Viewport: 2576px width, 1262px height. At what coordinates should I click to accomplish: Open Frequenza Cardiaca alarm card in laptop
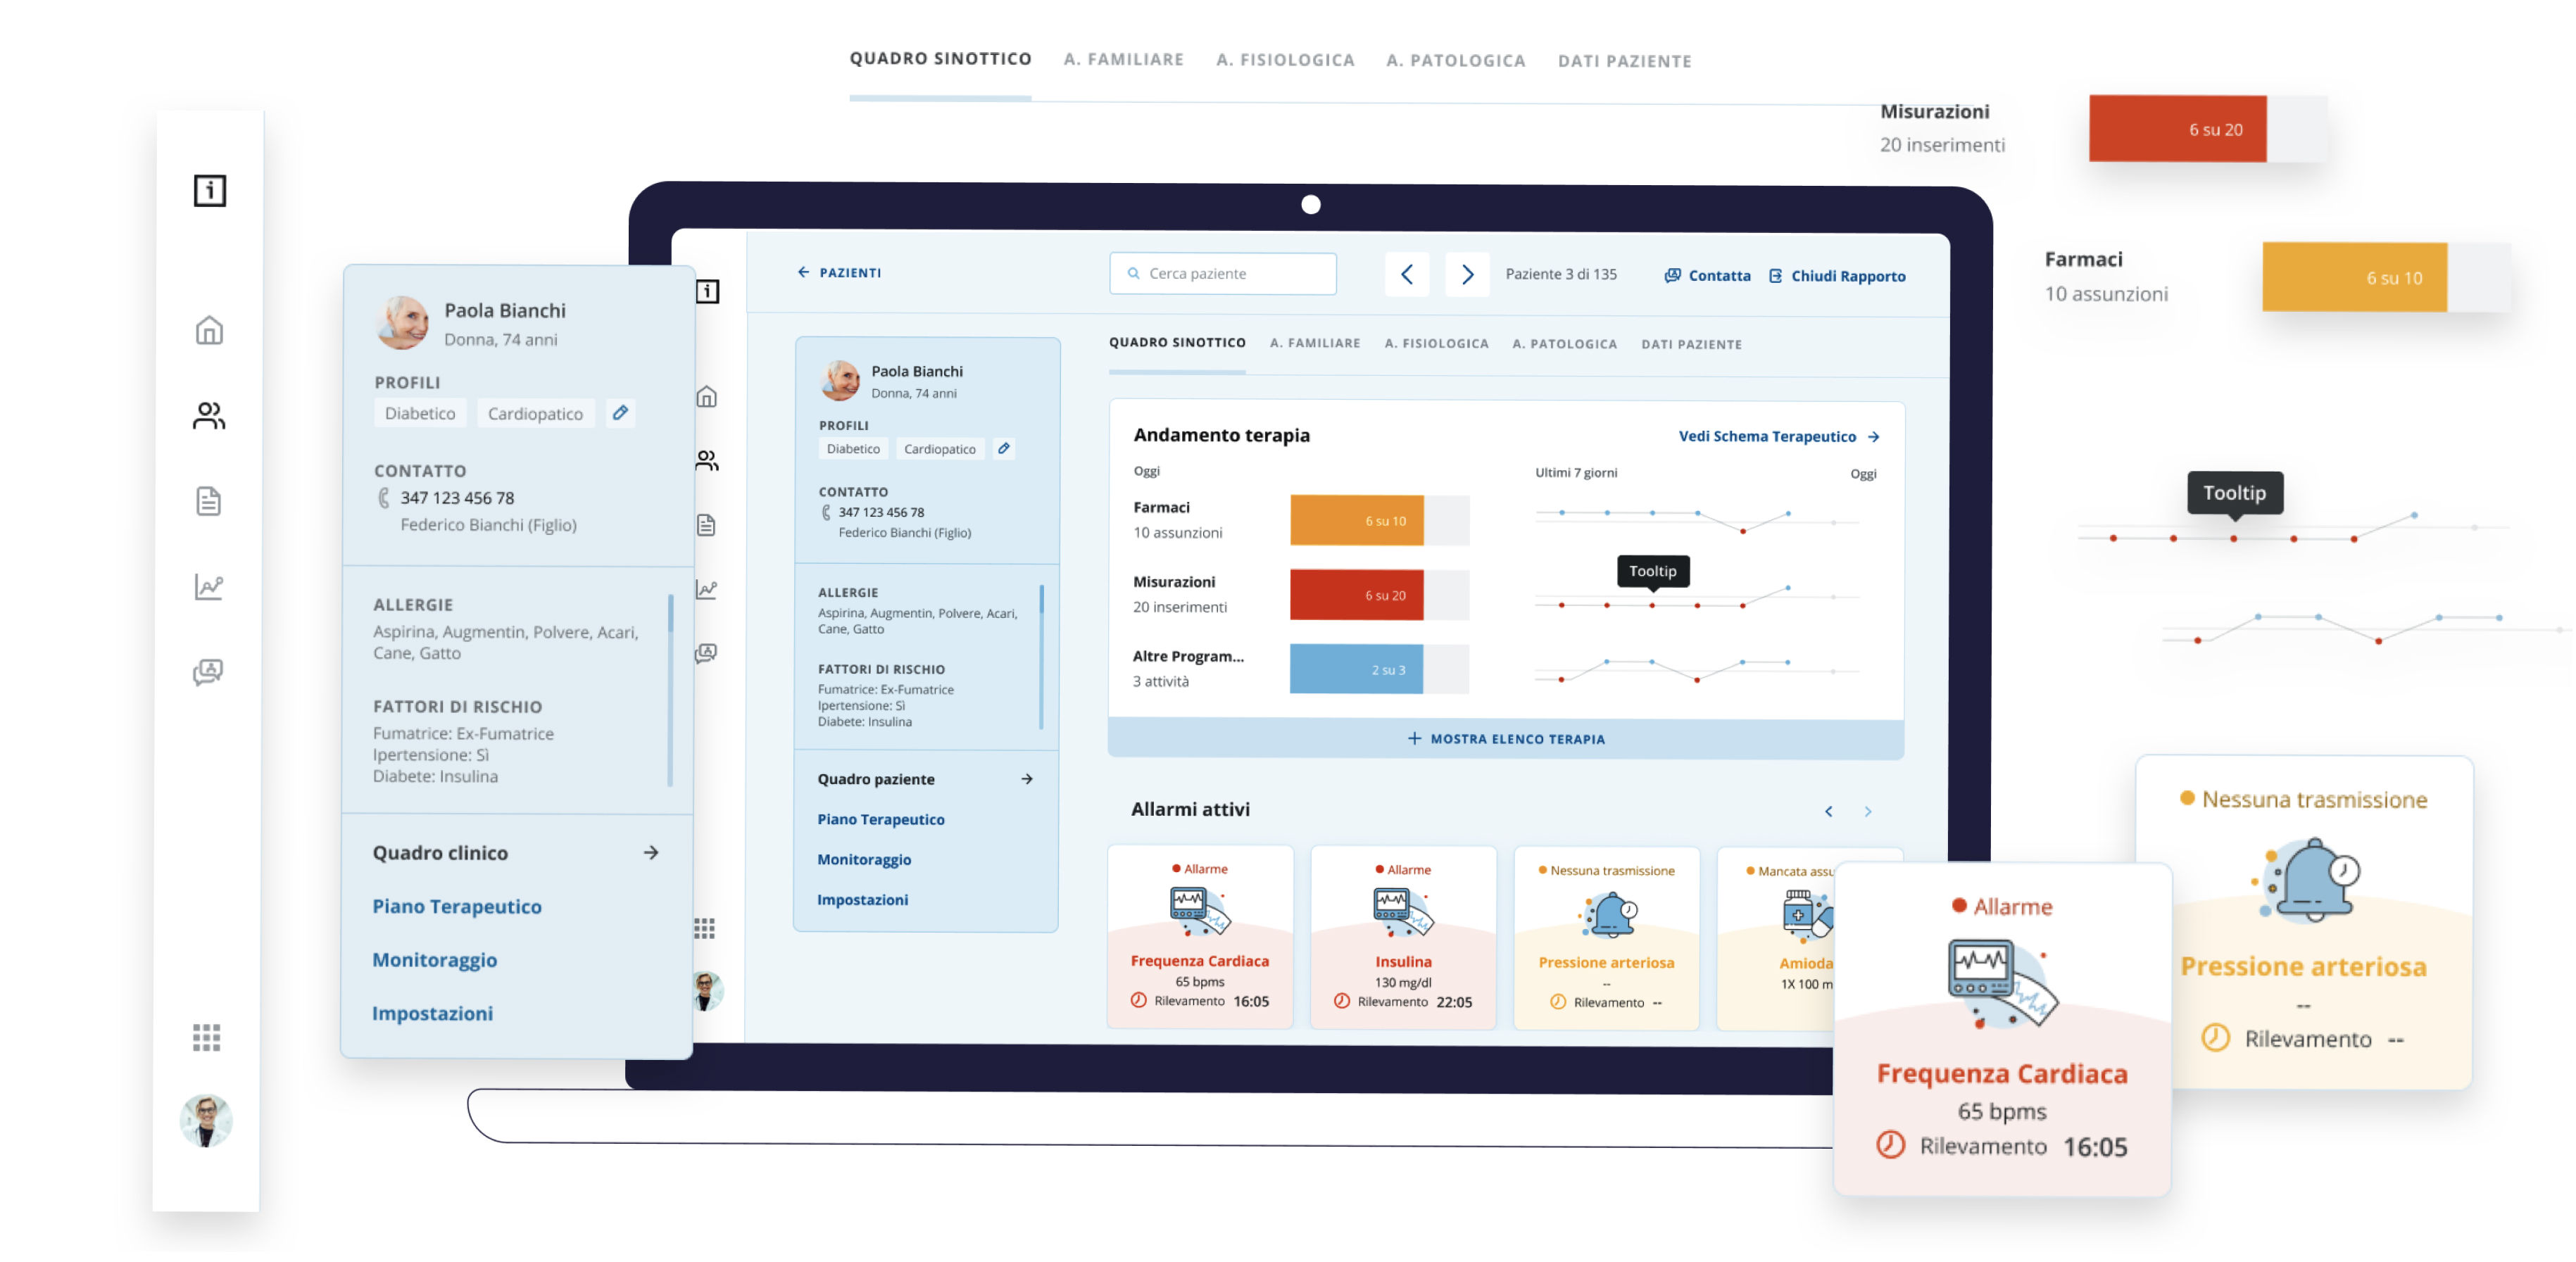click(x=1200, y=937)
